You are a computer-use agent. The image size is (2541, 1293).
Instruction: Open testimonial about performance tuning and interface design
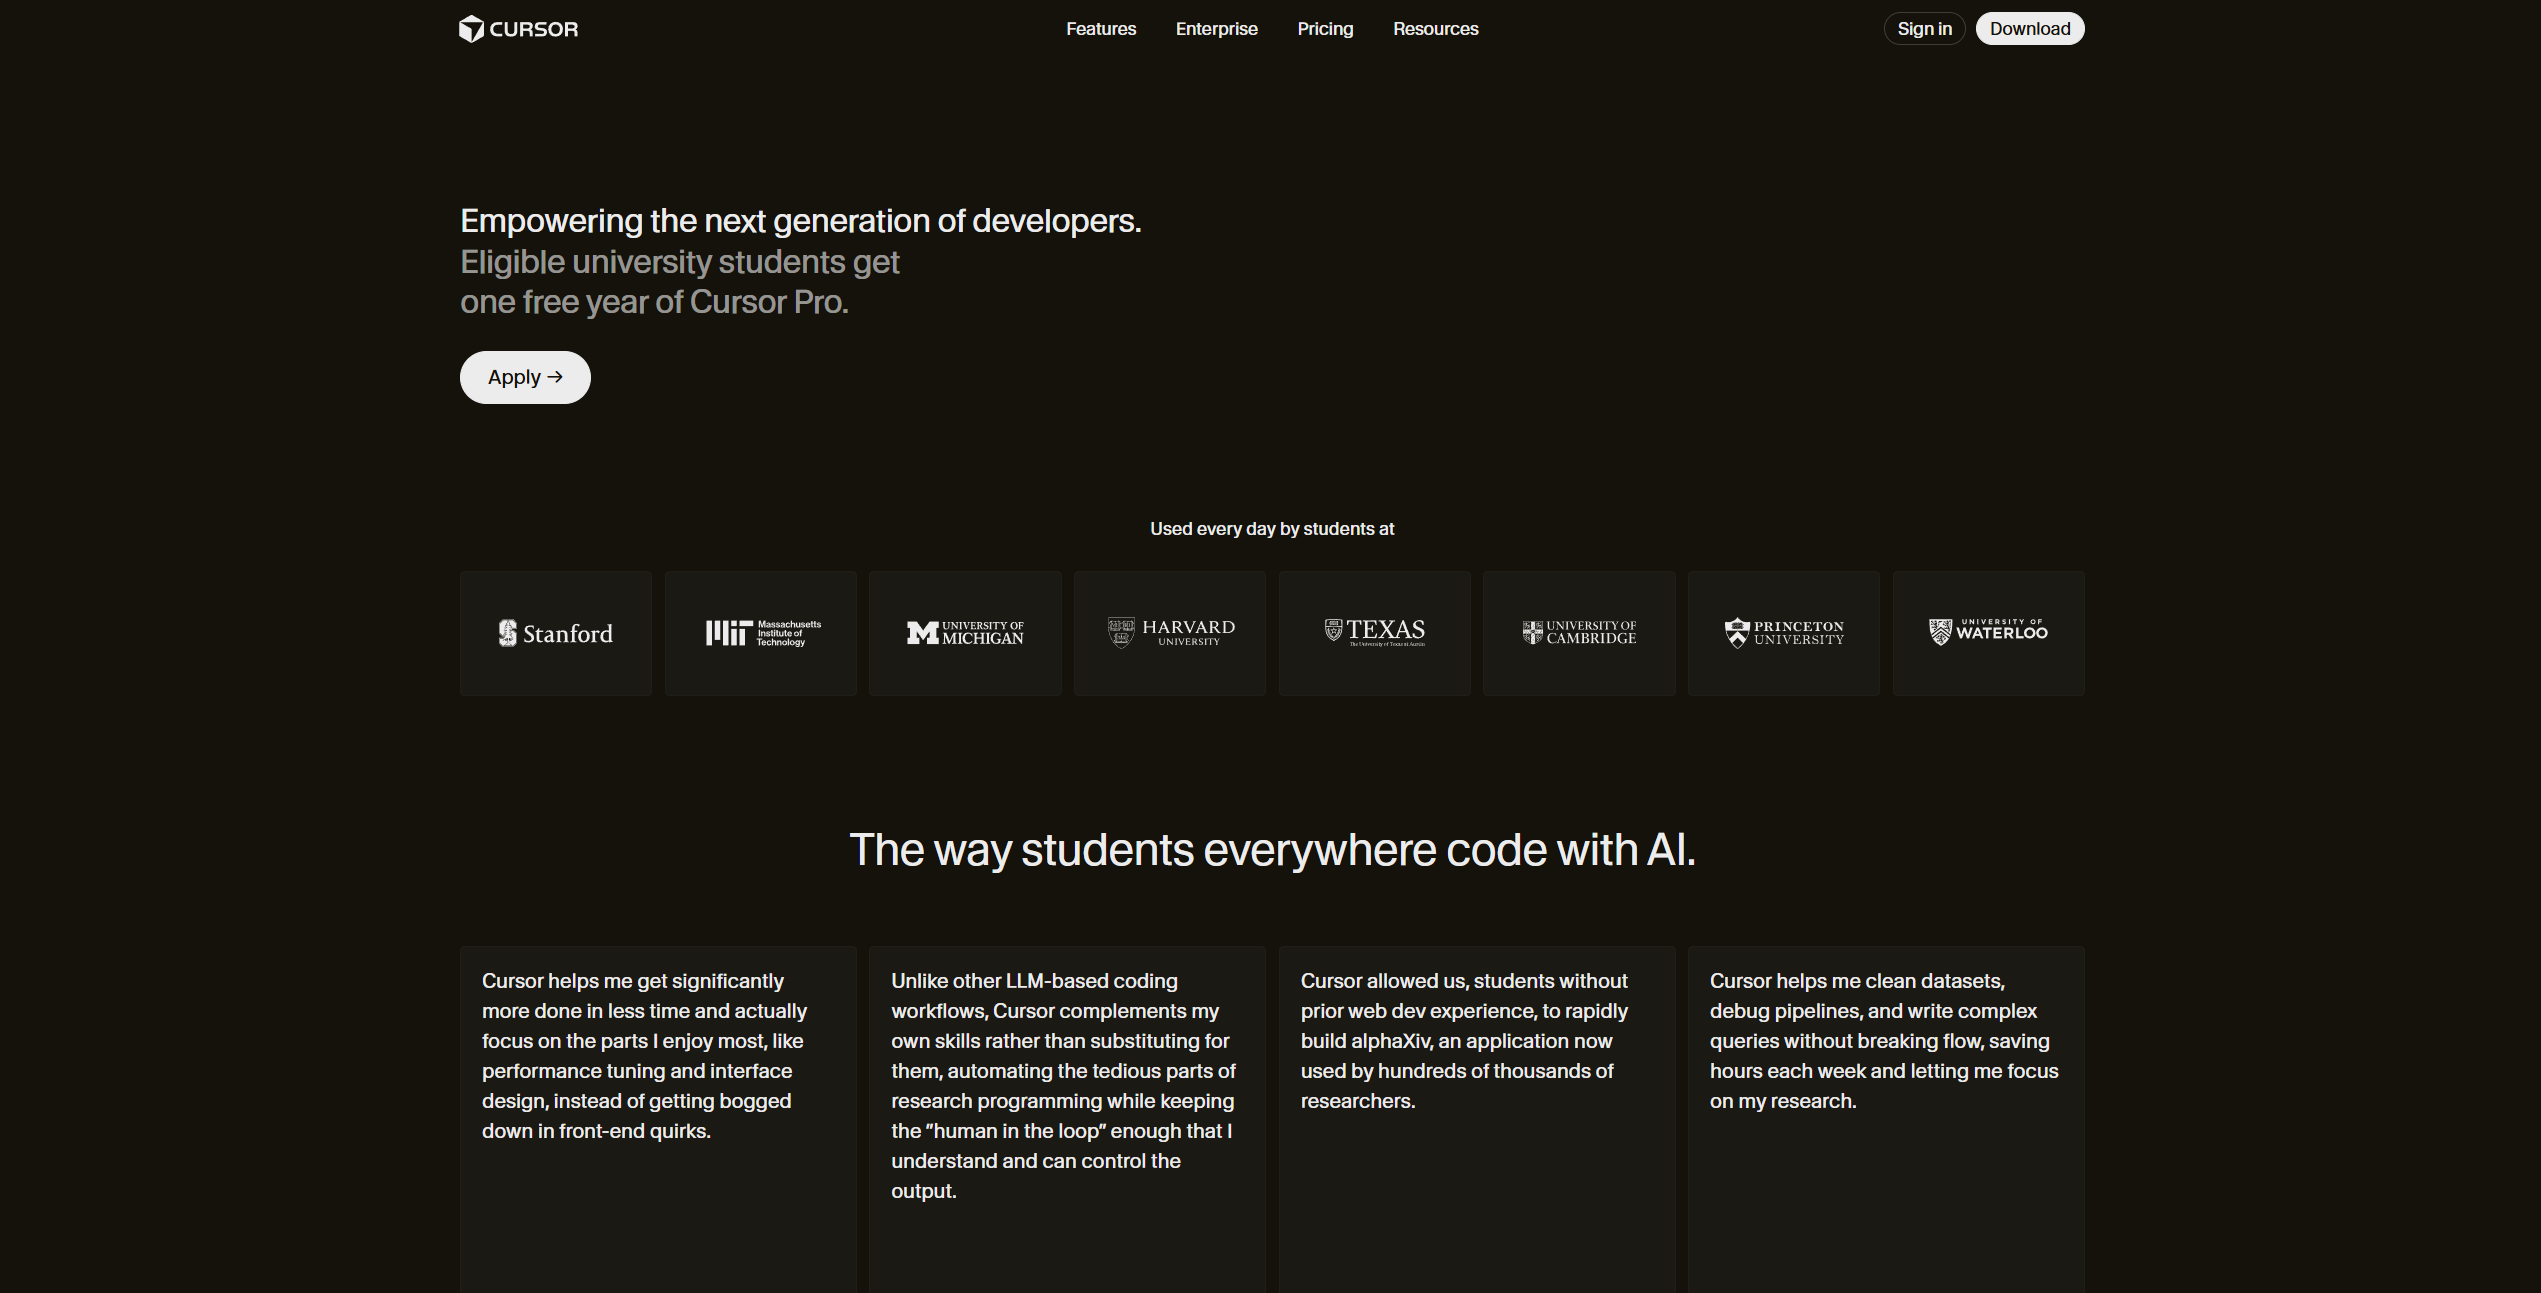658,1119
